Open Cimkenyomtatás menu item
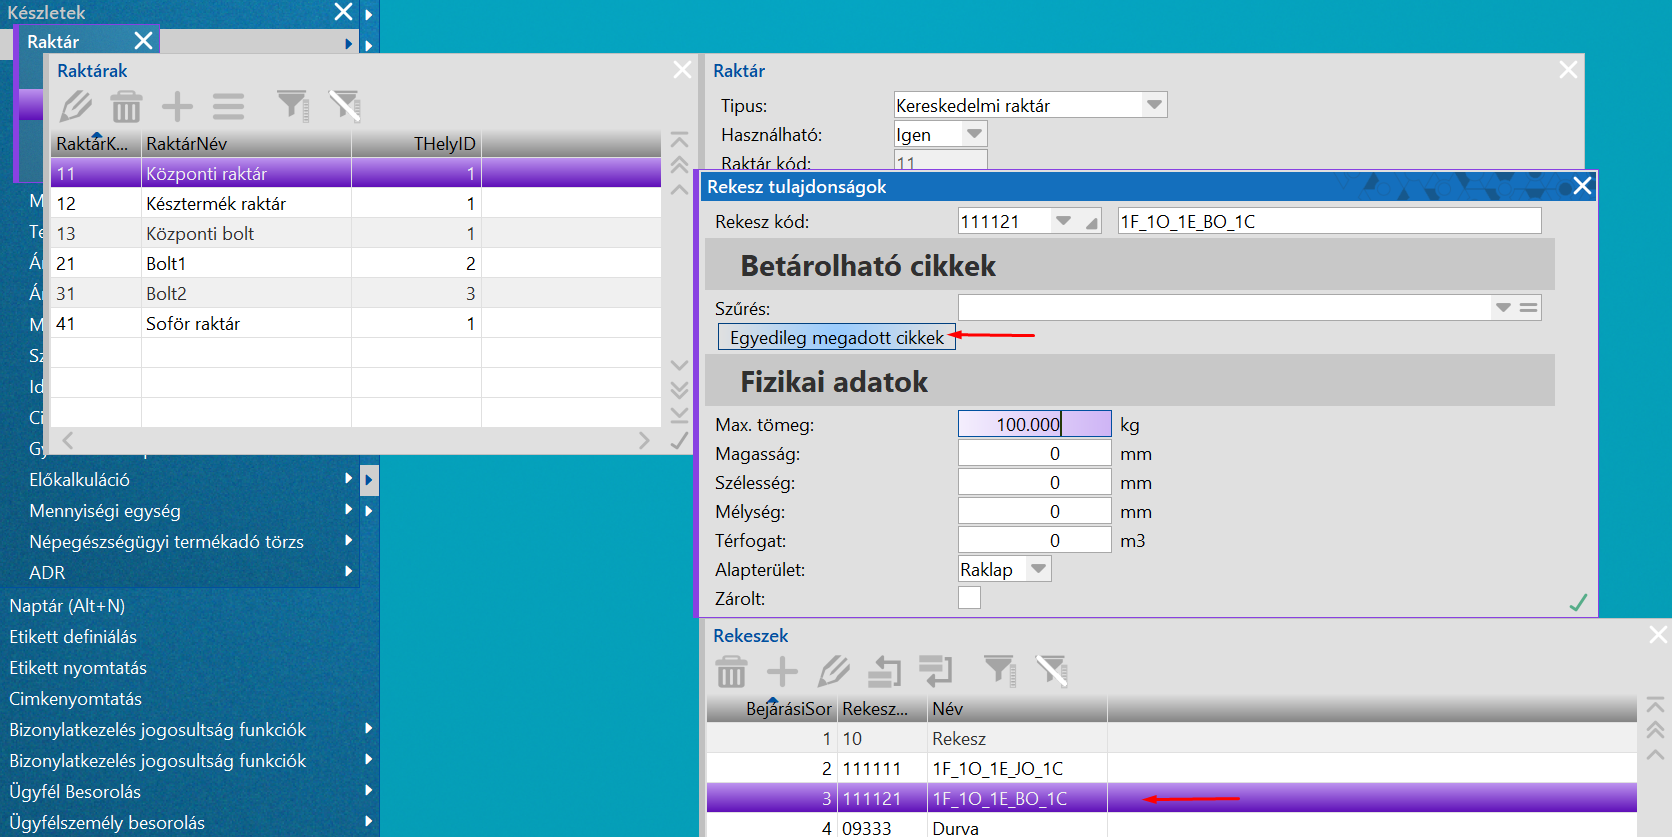1672x837 pixels. [75, 699]
